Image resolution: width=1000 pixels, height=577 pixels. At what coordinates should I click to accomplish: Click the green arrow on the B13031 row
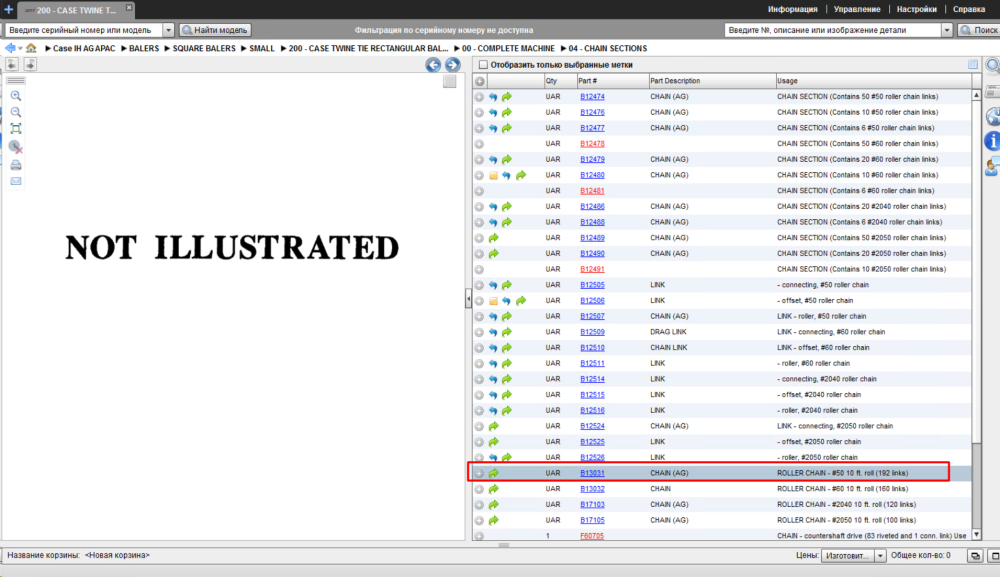(494, 474)
